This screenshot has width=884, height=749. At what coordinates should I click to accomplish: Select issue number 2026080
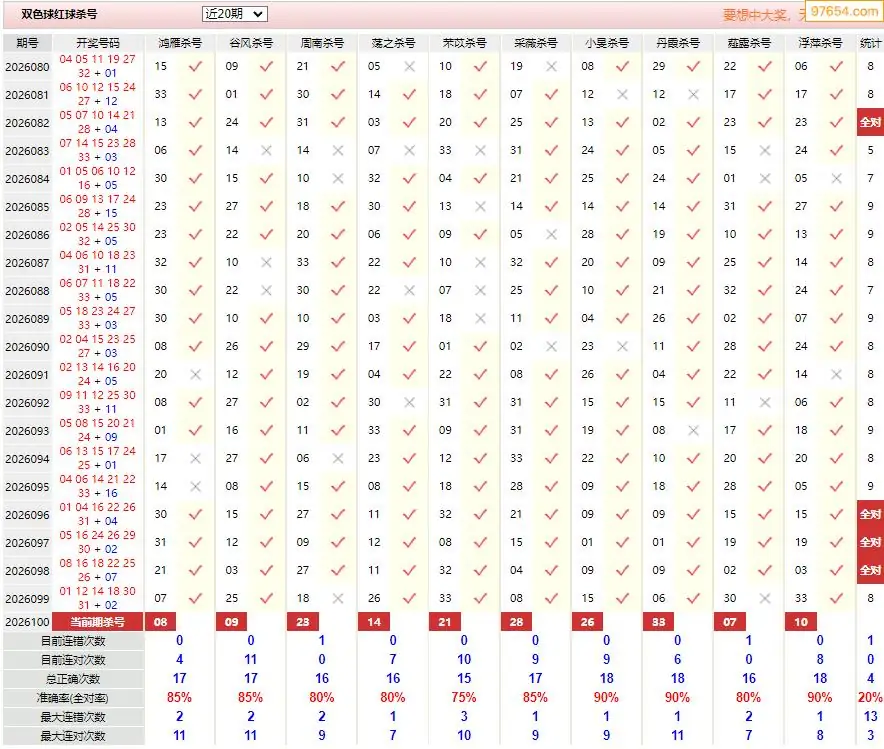(x=28, y=67)
